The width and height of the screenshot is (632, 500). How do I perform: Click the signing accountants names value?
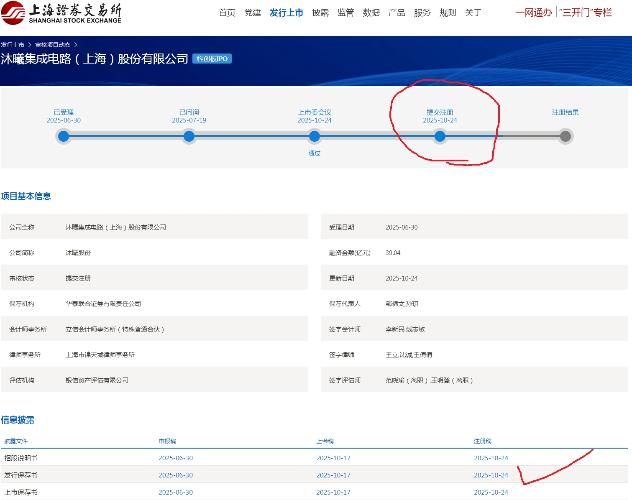pos(405,329)
